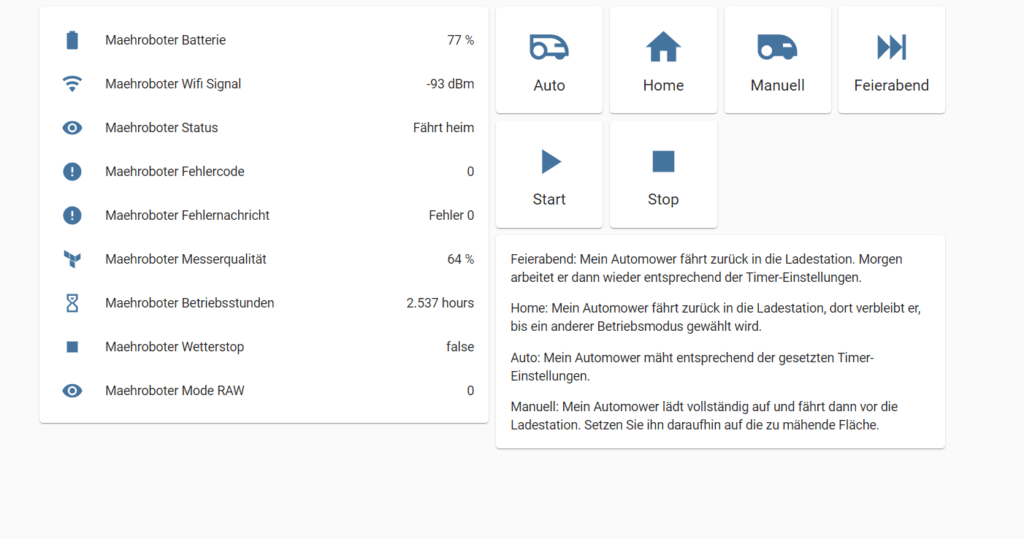This screenshot has height=539, width=1024.
Task: Click the Wifi Signal icon
Action: [72, 84]
